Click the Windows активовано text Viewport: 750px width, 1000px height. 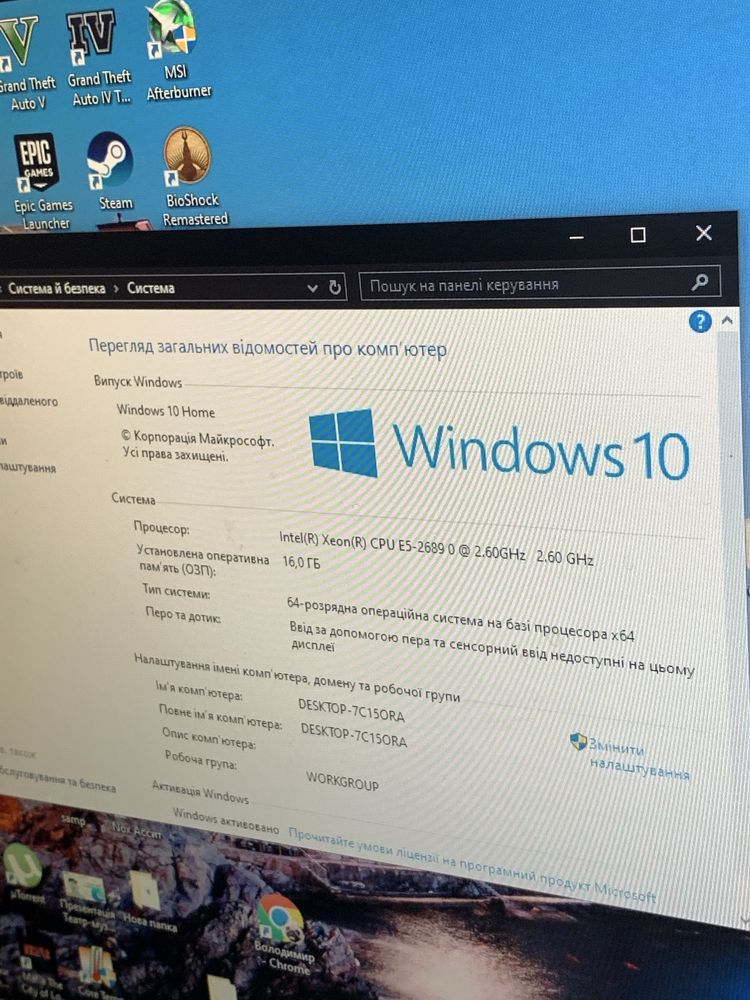click(226, 820)
